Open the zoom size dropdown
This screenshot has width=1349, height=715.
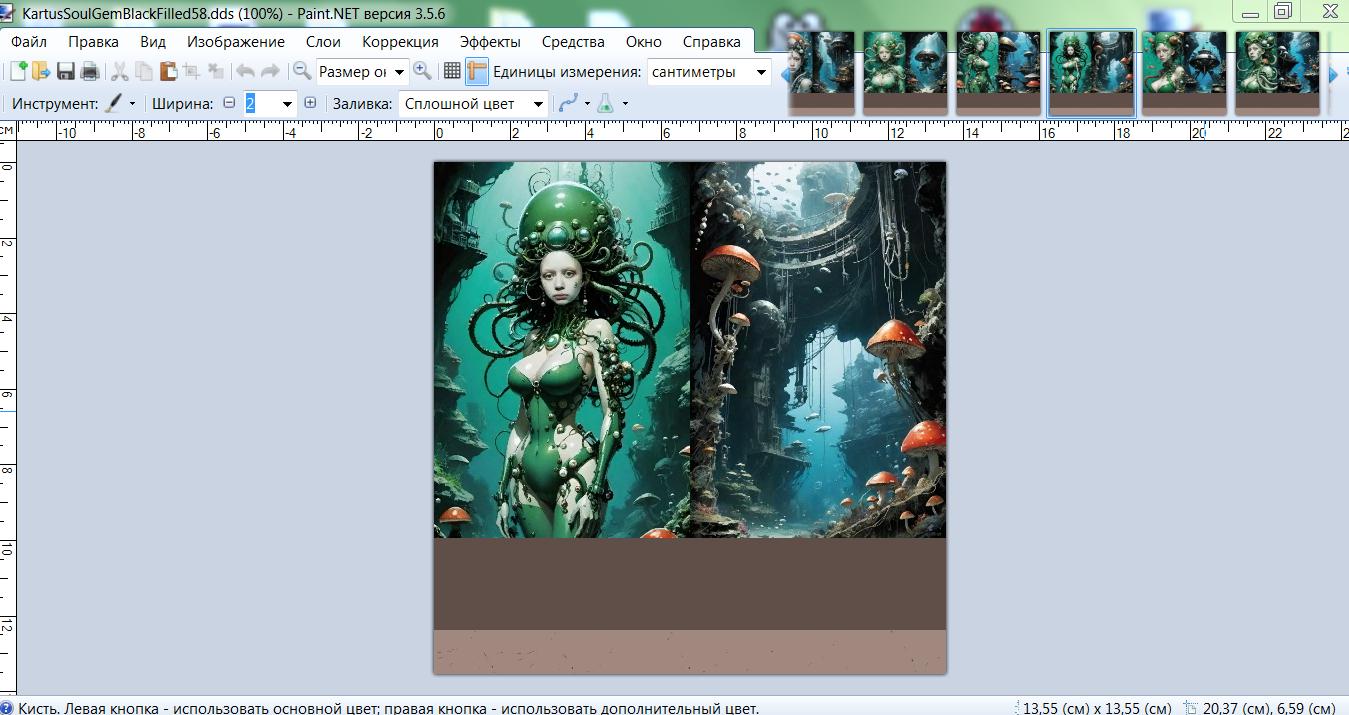pyautogui.click(x=399, y=72)
